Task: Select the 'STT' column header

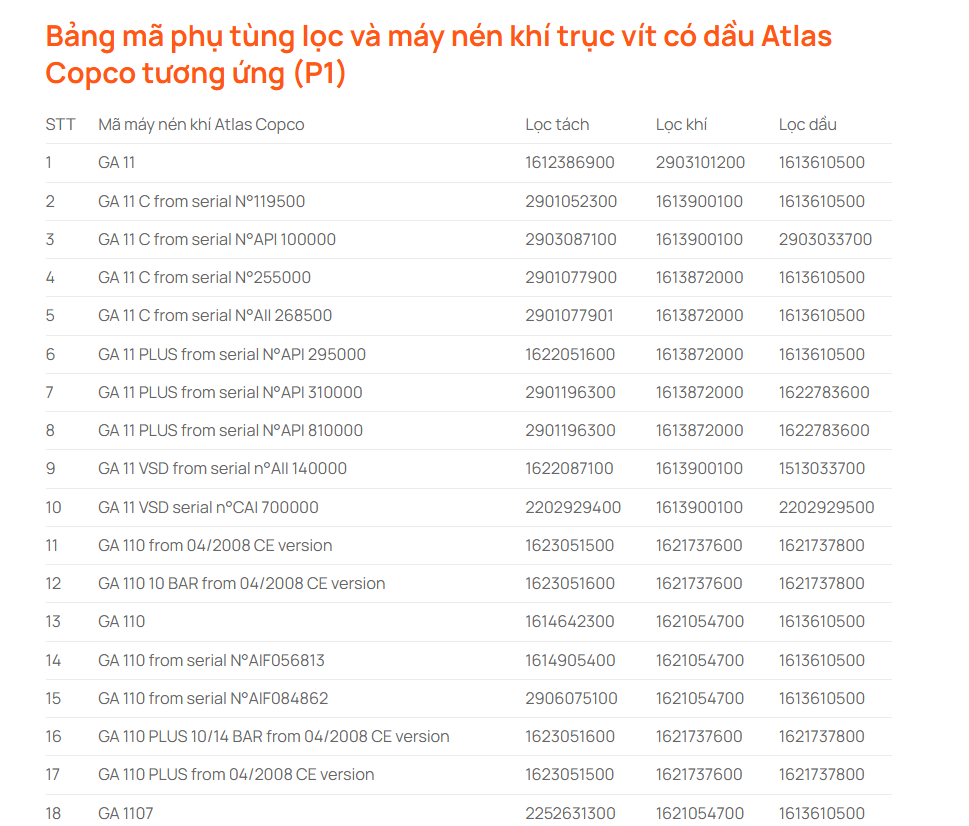Action: click(x=60, y=125)
